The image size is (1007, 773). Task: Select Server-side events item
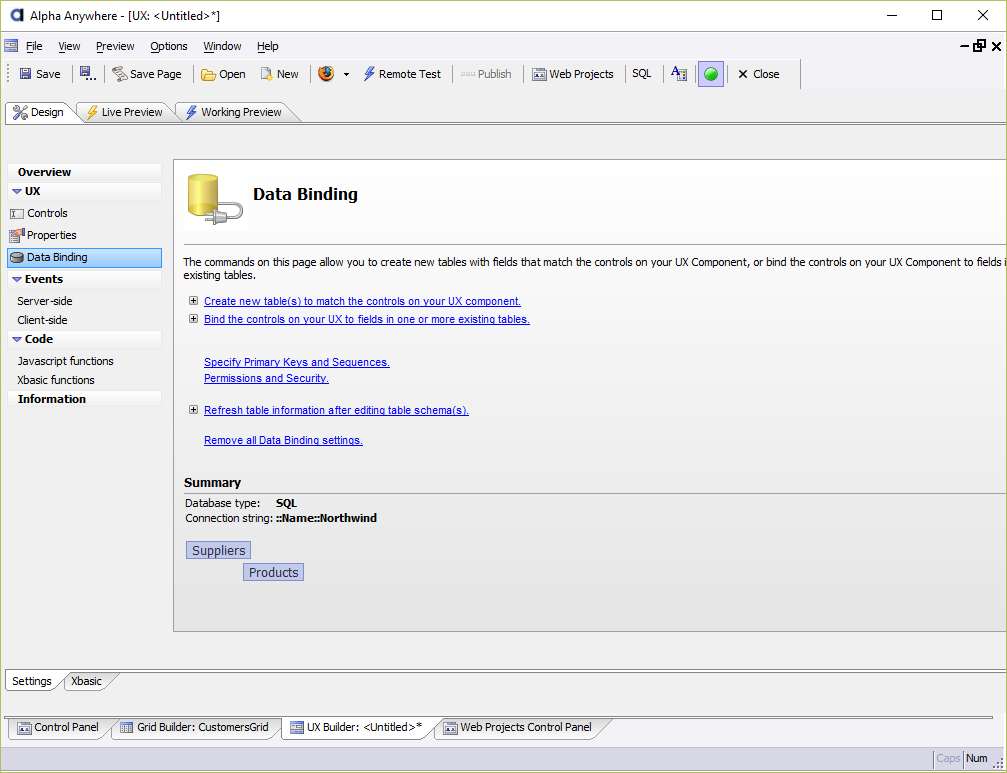coord(45,301)
